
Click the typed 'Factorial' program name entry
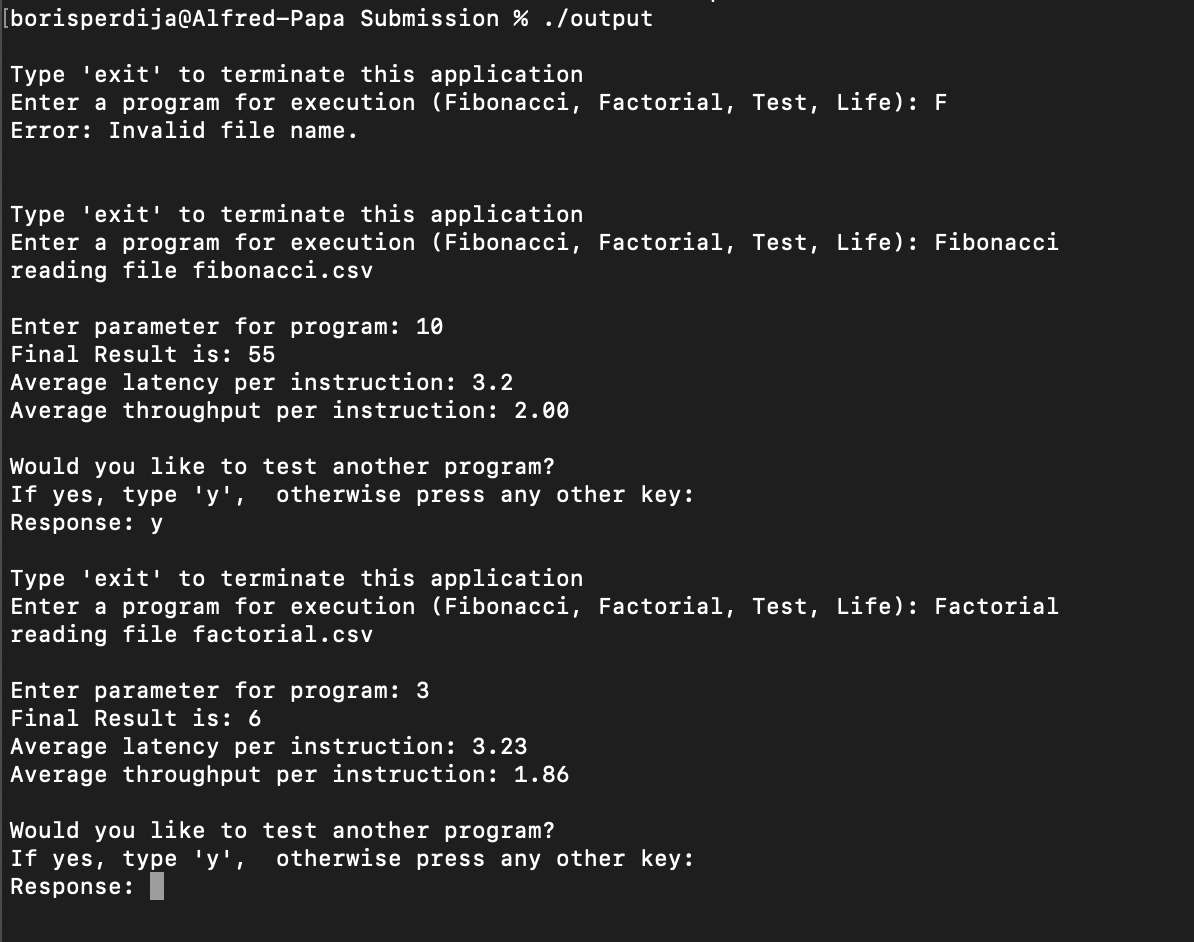click(x=996, y=607)
